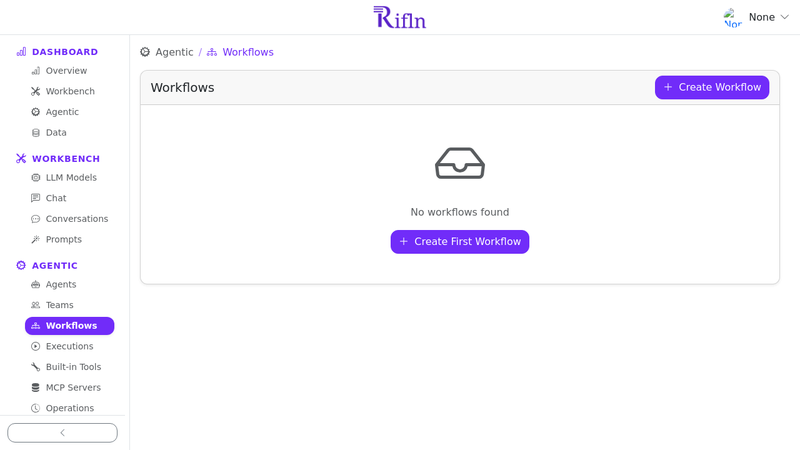The image size is (800, 450).
Task: Click the Teams people icon
Action: [35, 305]
